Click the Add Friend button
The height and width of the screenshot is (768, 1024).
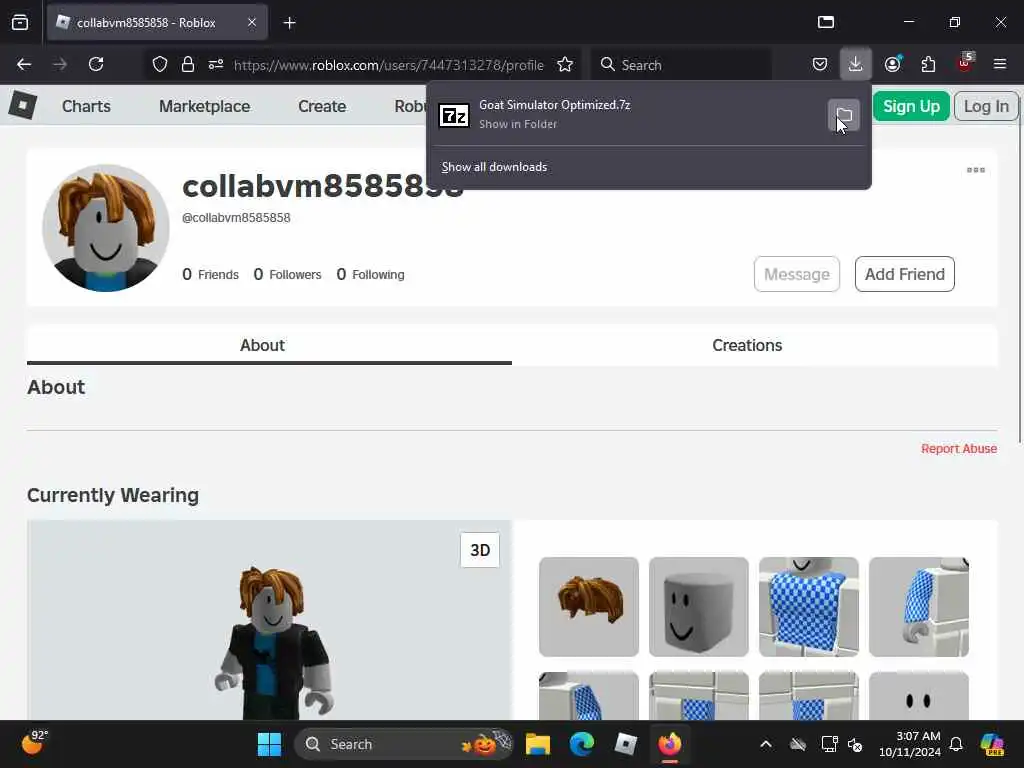tap(904, 274)
